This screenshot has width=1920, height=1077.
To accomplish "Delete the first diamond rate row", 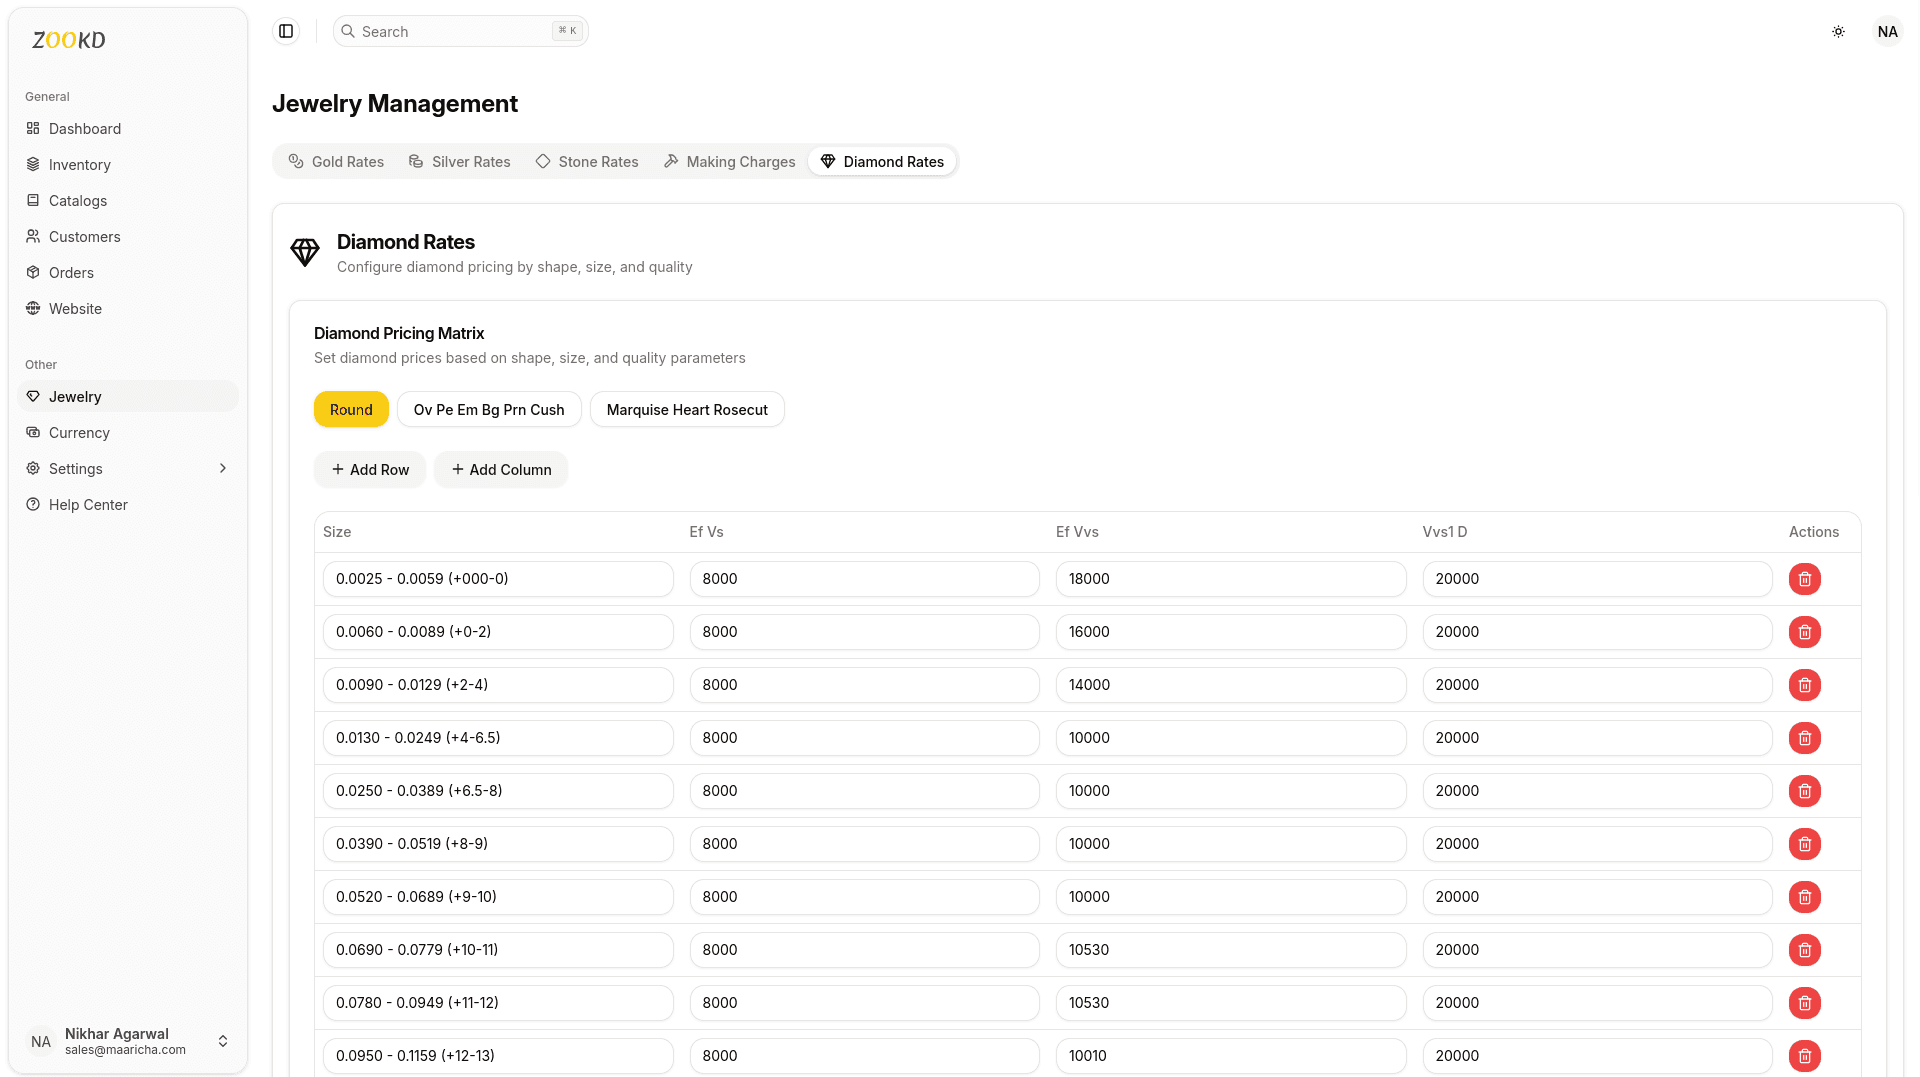I will coord(1805,579).
